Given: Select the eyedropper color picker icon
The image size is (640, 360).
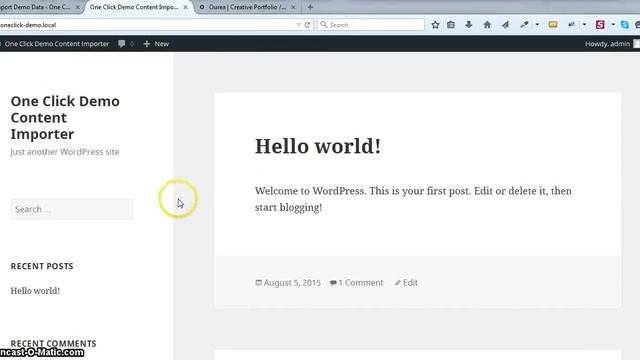Looking at the screenshot, I should pos(524,25).
